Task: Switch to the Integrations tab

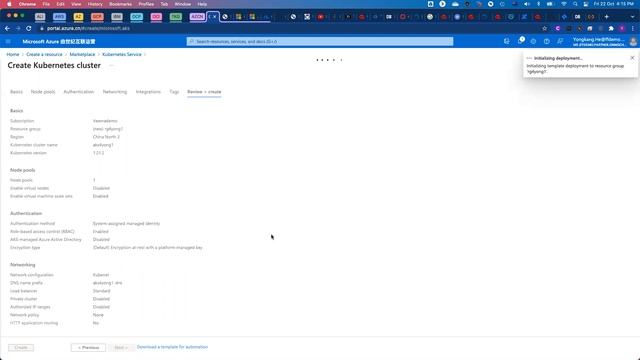Action: click(x=148, y=92)
